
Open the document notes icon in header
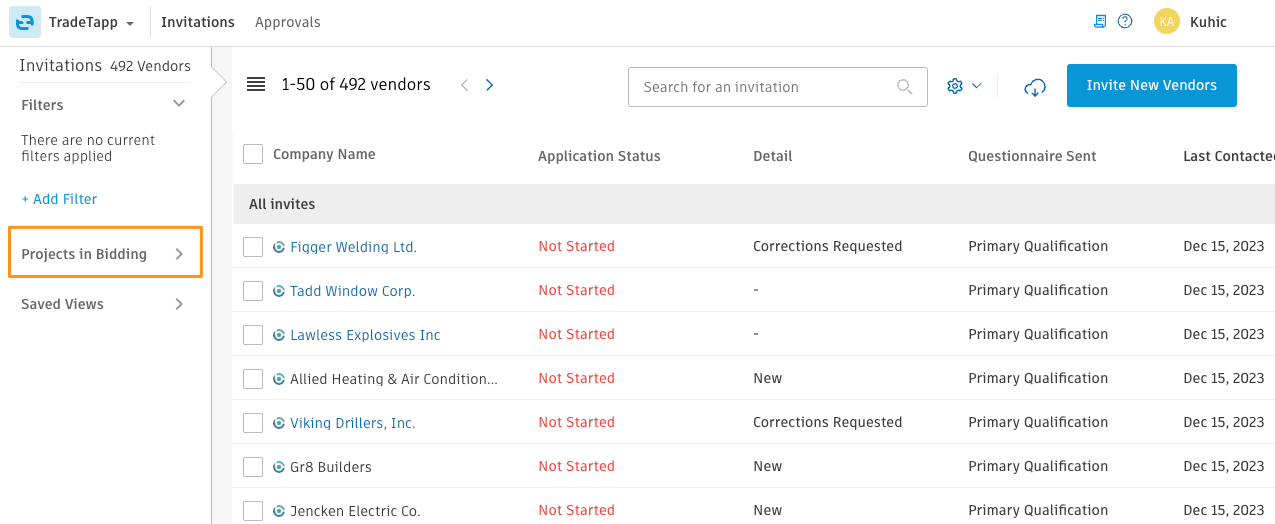tap(1100, 21)
